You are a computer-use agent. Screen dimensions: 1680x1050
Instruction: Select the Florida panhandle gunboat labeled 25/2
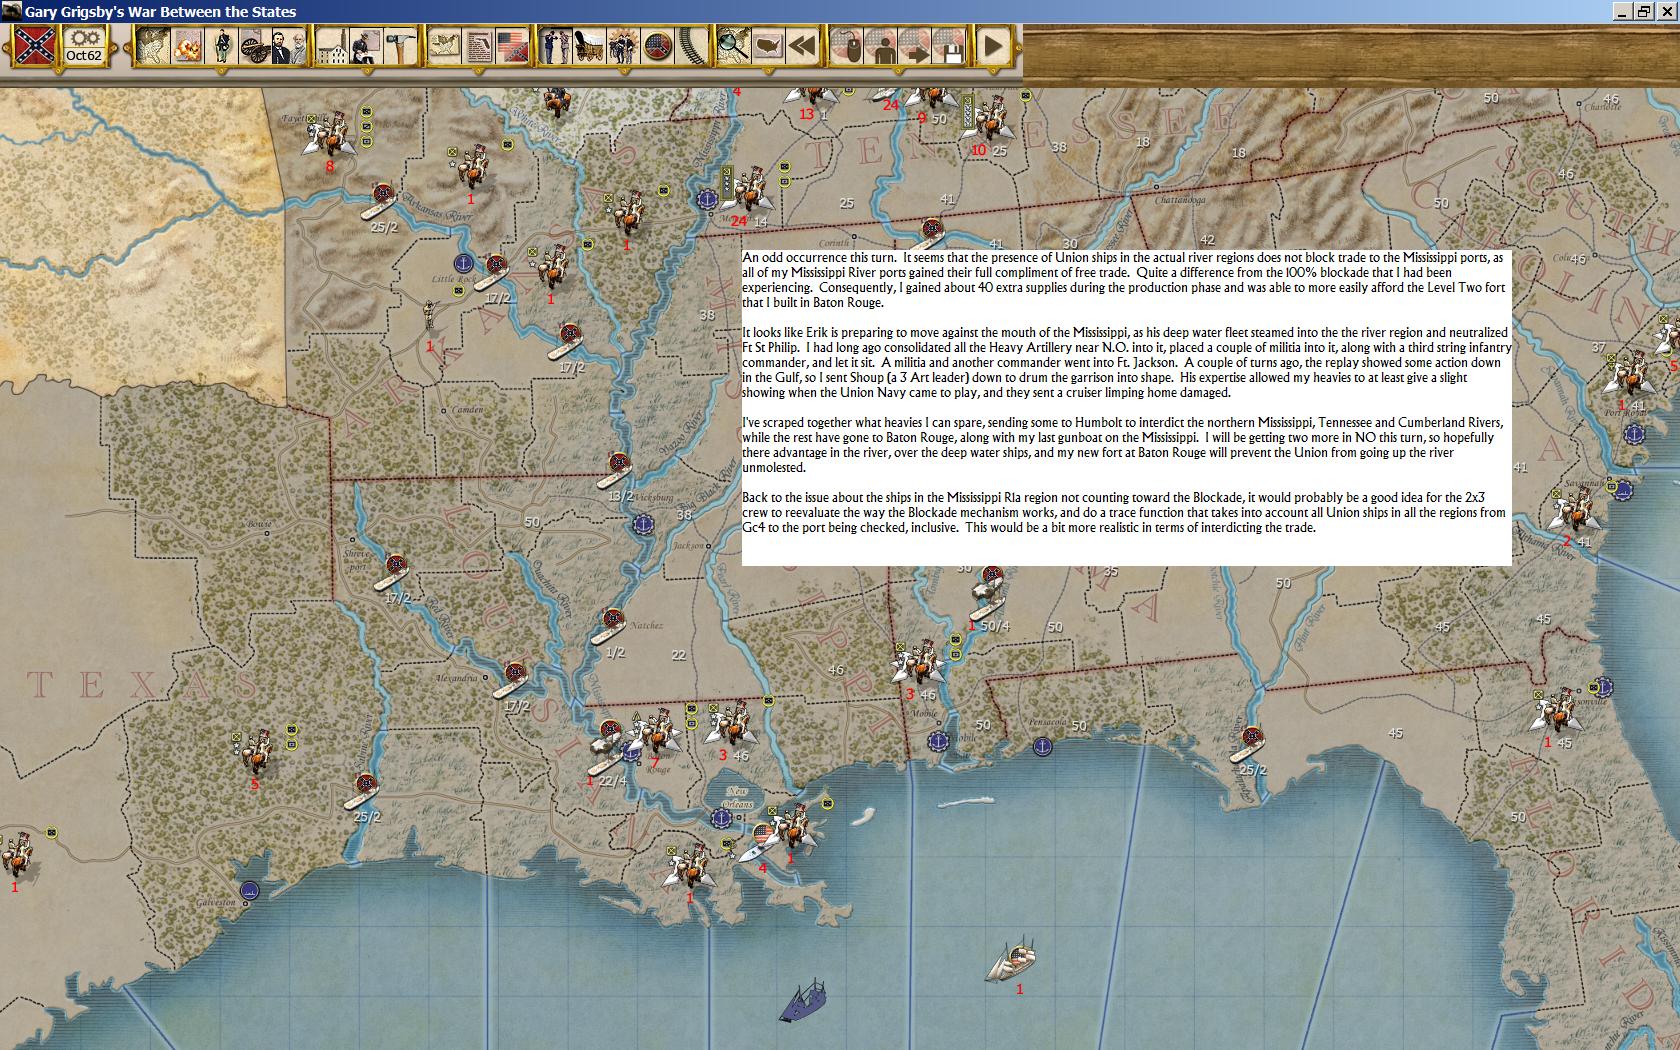(1250, 746)
